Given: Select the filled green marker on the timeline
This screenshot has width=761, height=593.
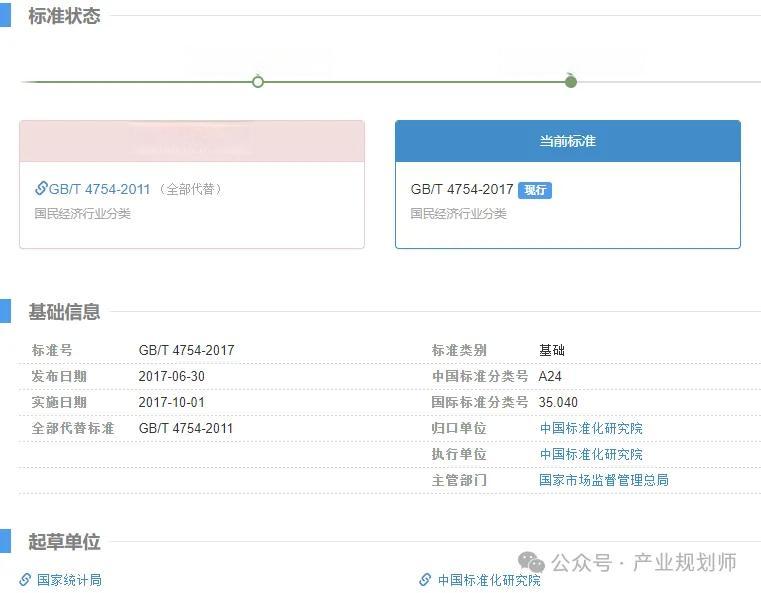Looking at the screenshot, I should 571,81.
